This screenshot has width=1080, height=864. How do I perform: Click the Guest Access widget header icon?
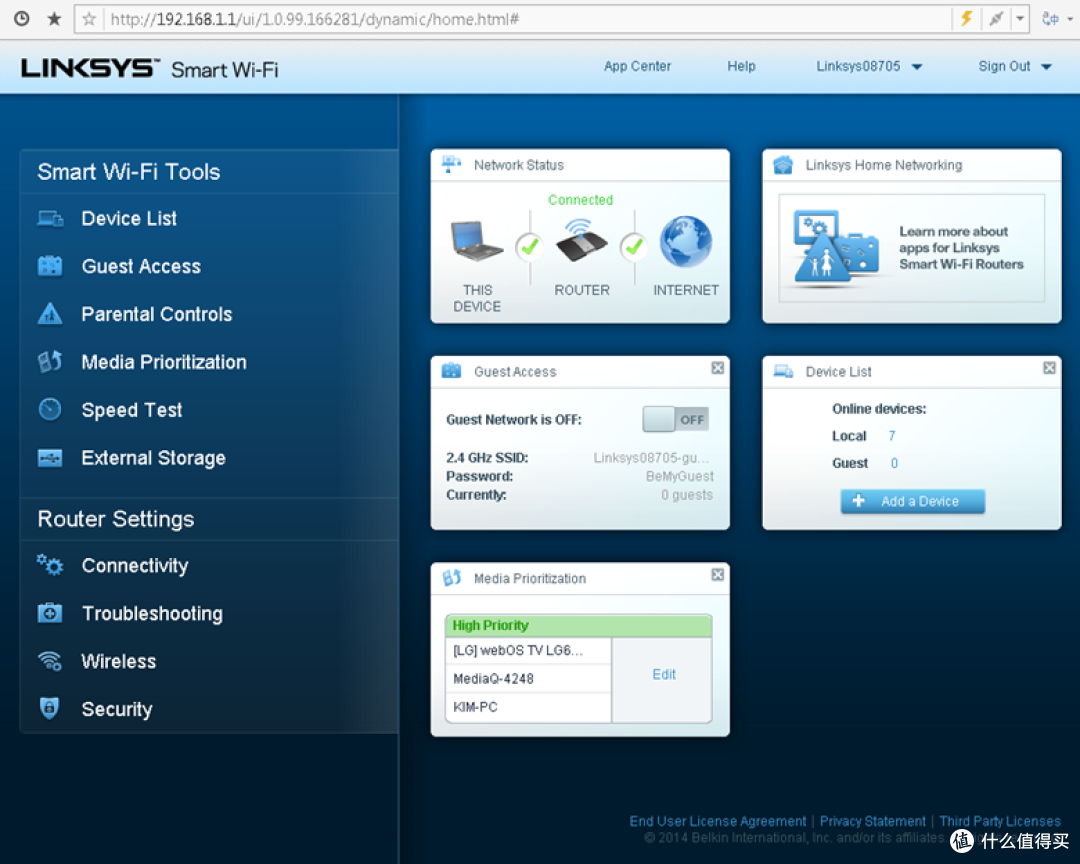pyautogui.click(x=451, y=371)
